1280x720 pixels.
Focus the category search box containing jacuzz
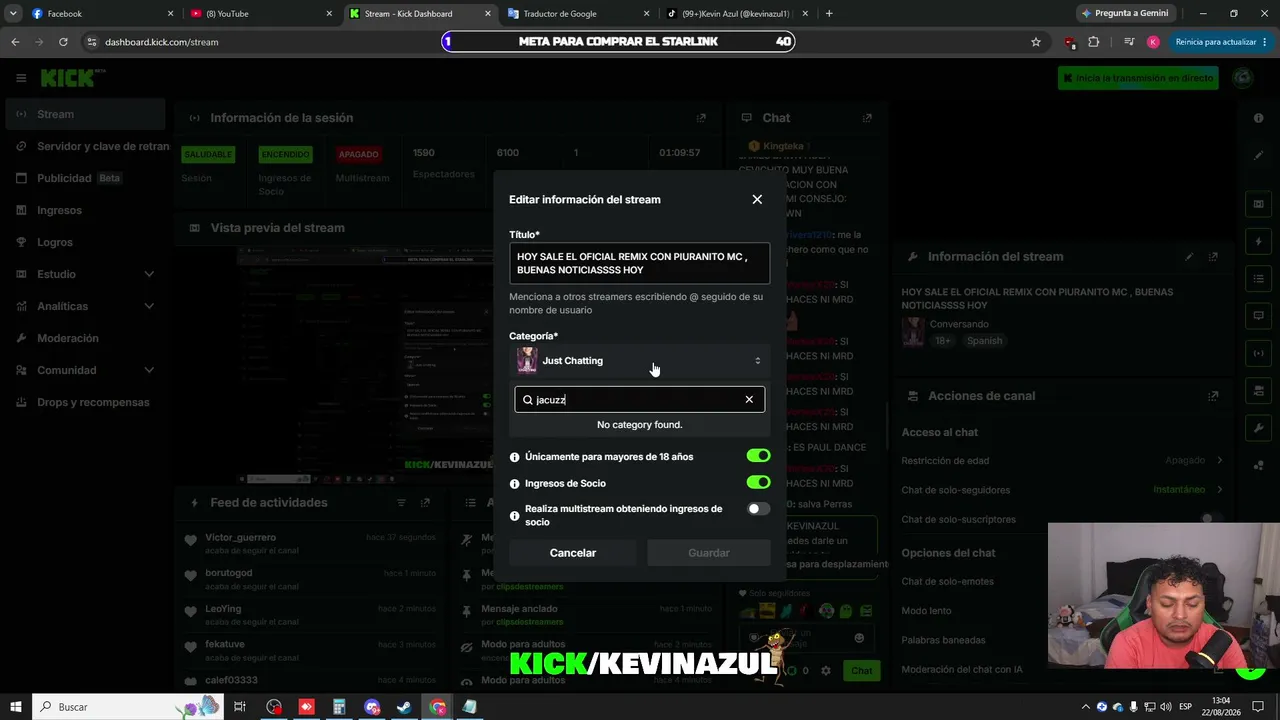[x=639, y=400]
